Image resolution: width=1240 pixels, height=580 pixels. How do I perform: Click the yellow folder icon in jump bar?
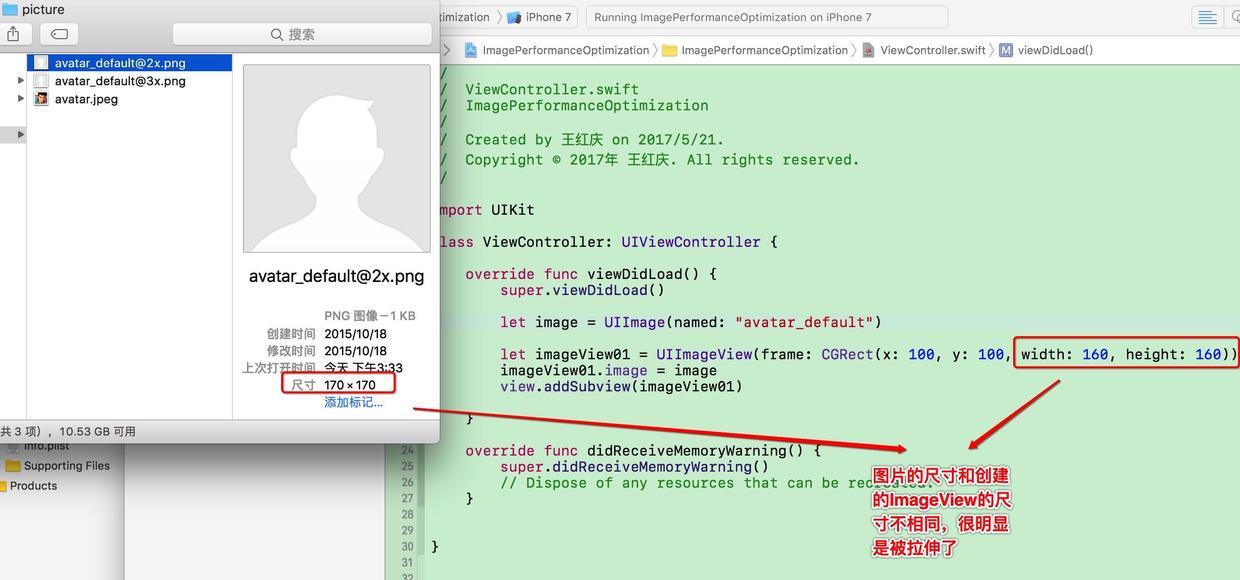point(670,50)
